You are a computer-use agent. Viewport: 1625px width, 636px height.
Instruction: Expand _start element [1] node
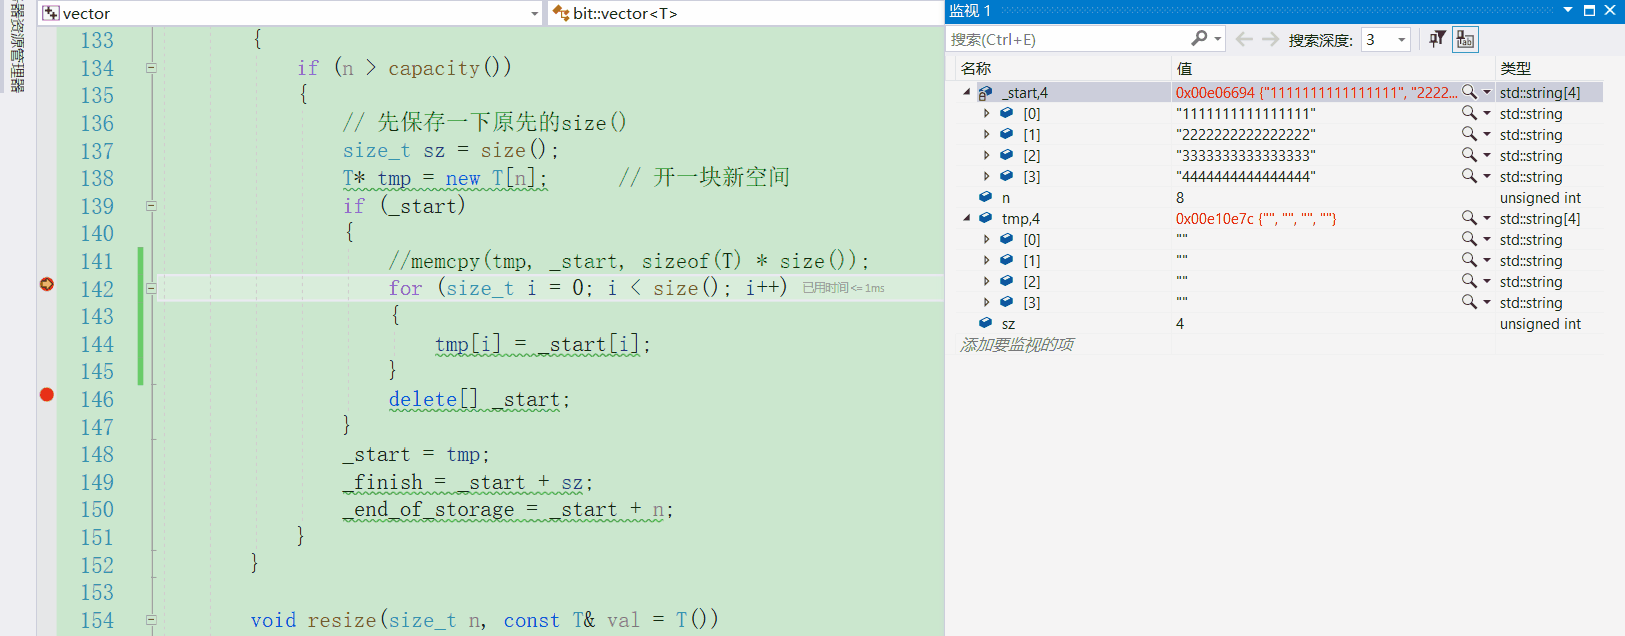(x=987, y=134)
